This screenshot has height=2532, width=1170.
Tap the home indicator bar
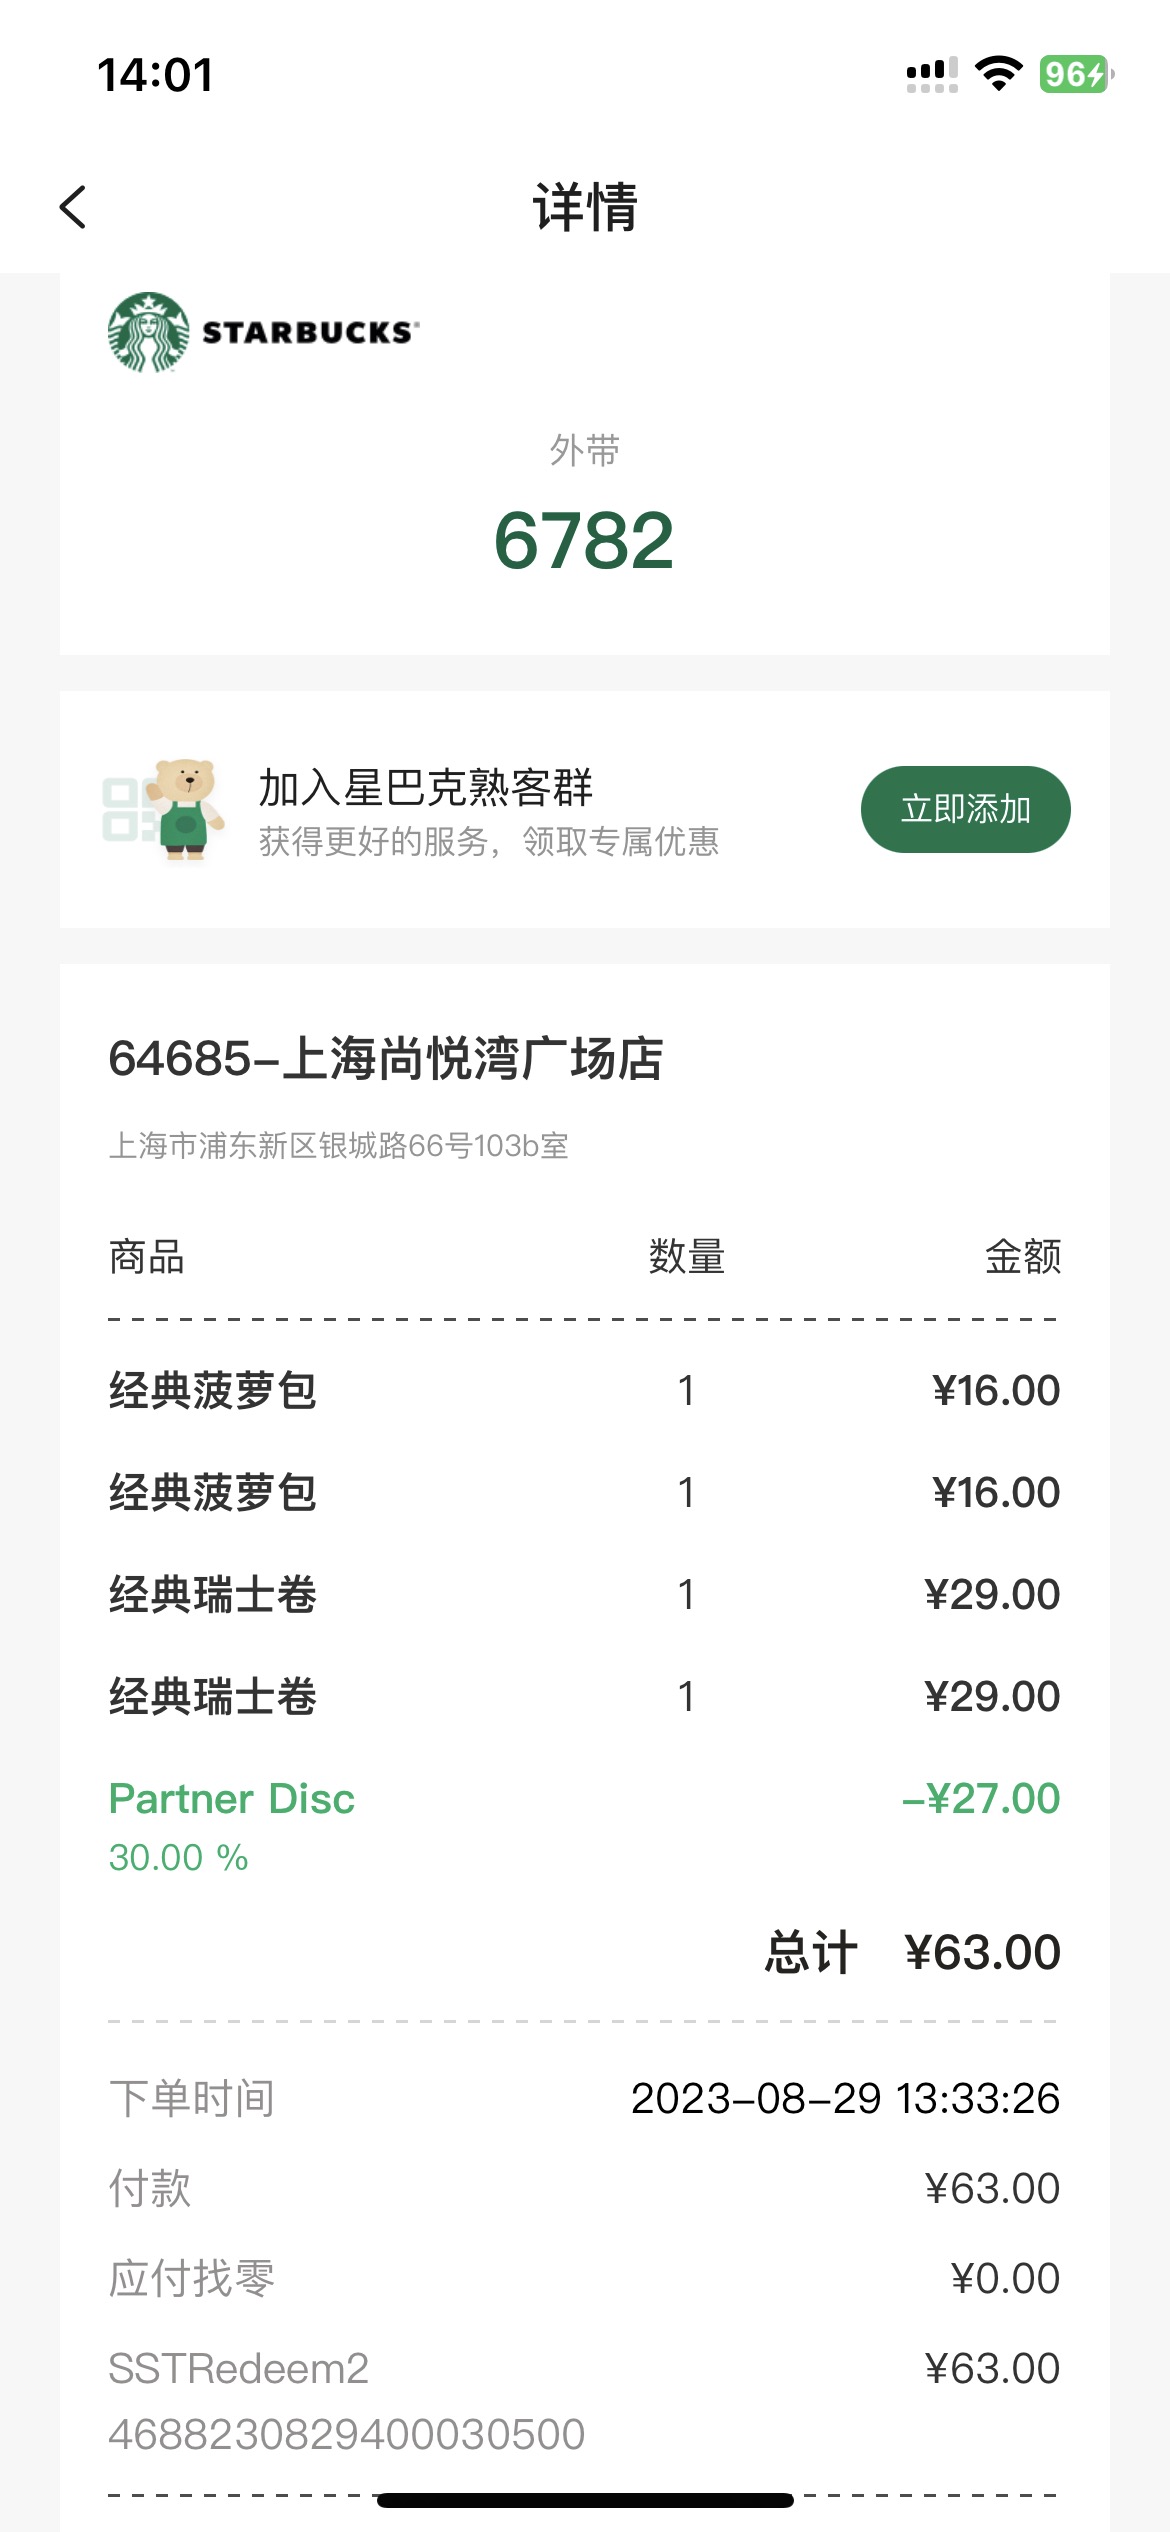pyautogui.click(x=585, y=2500)
